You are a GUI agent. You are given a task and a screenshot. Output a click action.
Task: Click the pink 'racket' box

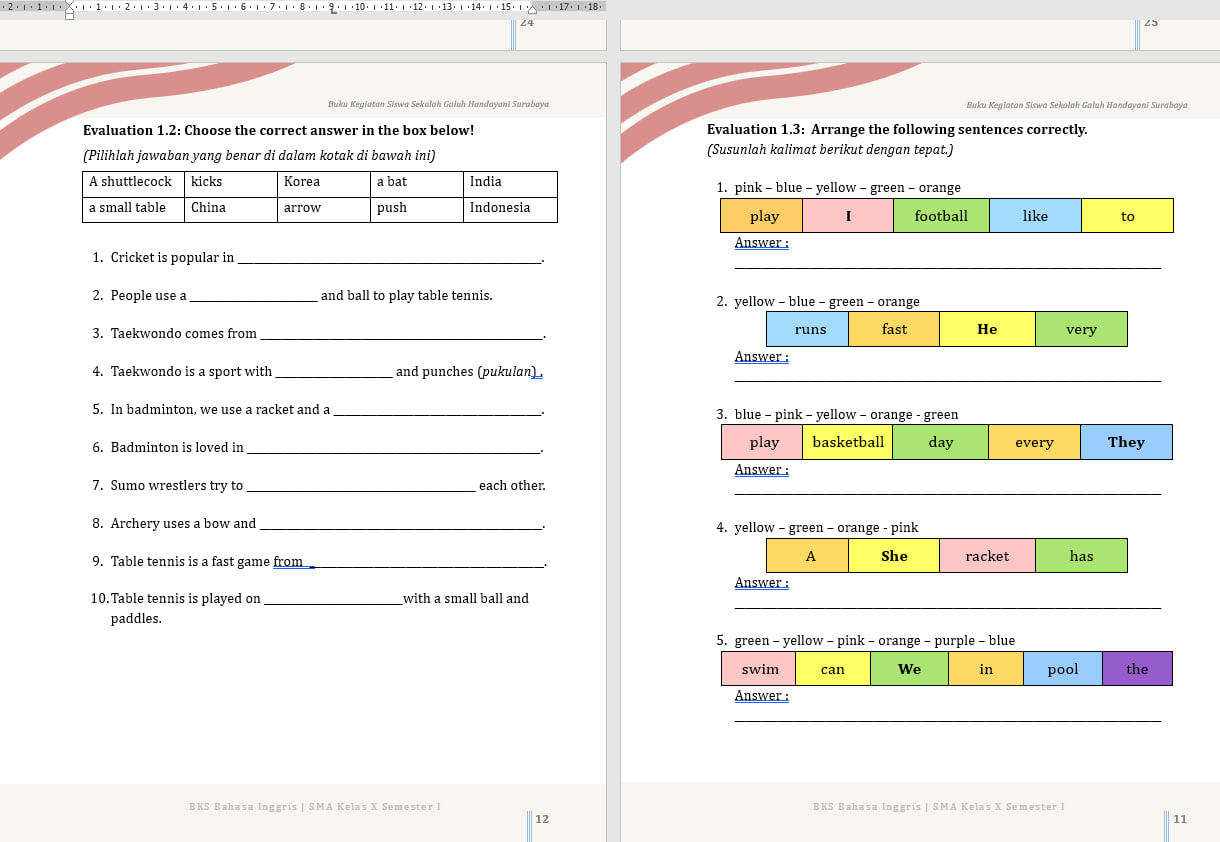(x=987, y=556)
